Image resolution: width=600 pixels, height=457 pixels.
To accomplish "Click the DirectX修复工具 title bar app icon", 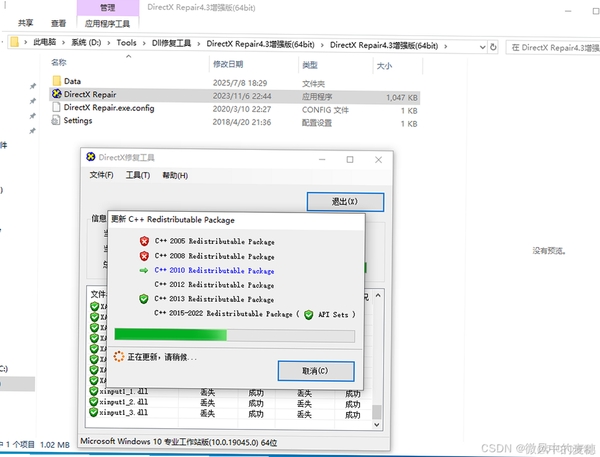I will pyautogui.click(x=91, y=157).
